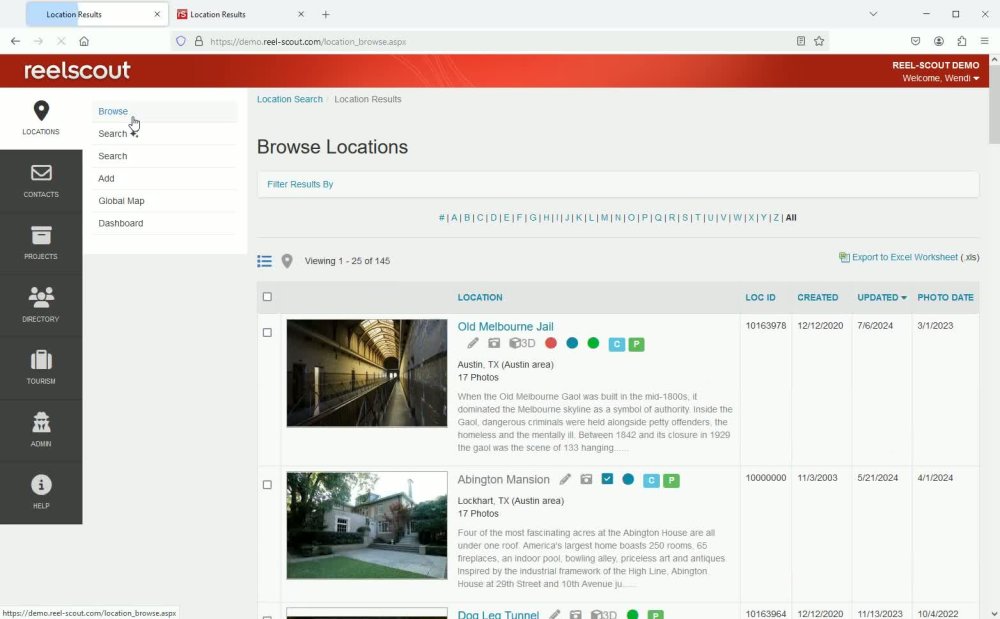
Task: Switch to map view pin icon
Action: point(287,261)
